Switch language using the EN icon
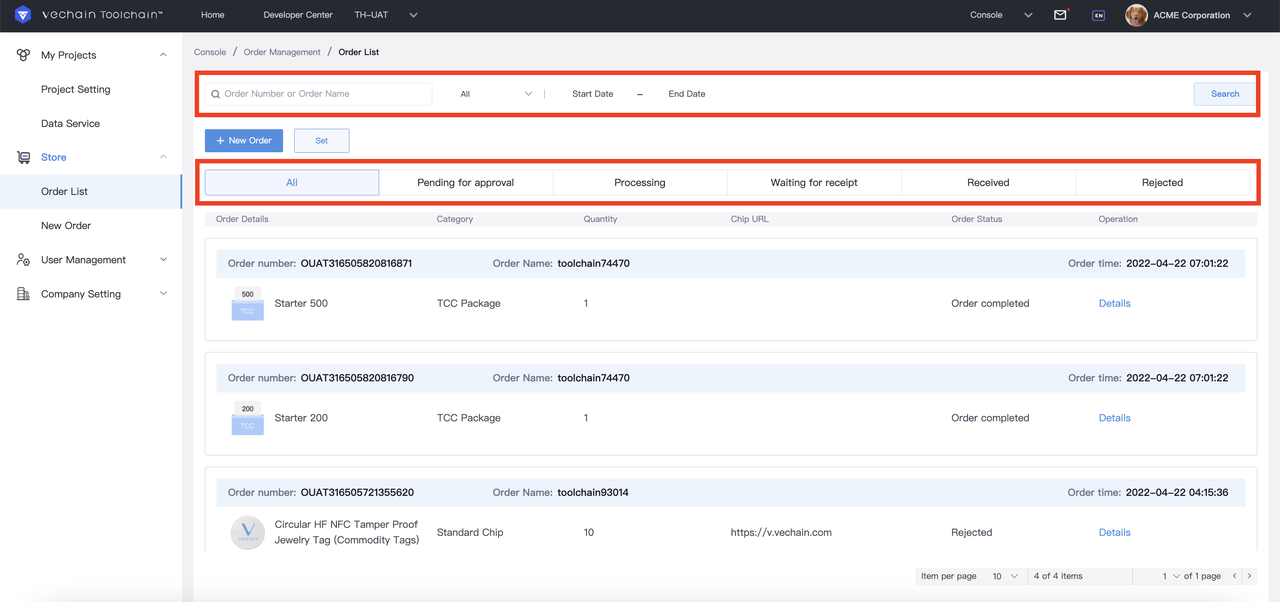Screen dimensions: 1280x602 [1098, 15]
